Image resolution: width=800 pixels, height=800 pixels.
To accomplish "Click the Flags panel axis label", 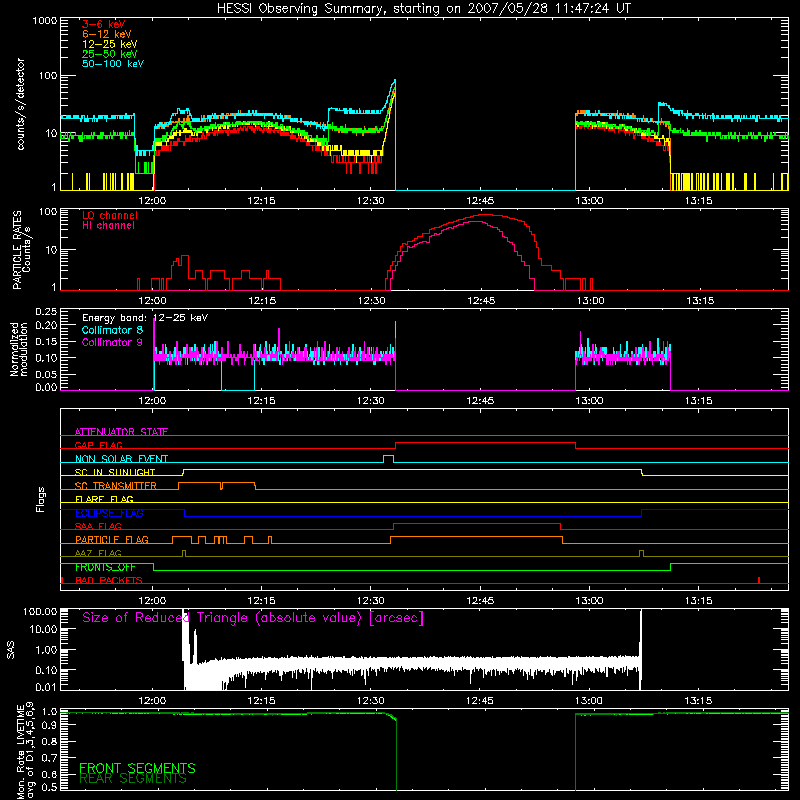I will tap(41, 499).
